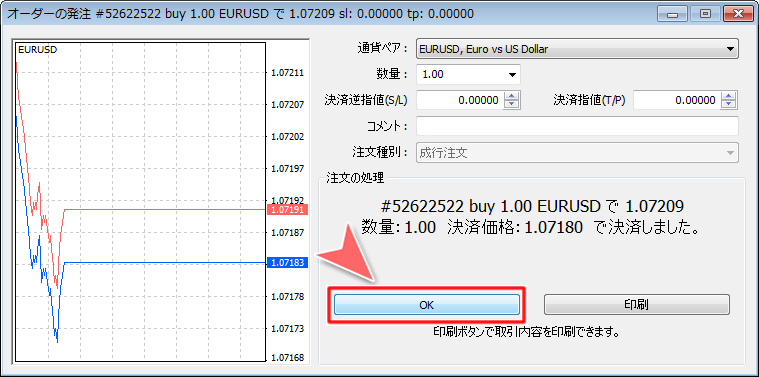
Task: Click the 1.07197 price axis value
Action: point(288,169)
